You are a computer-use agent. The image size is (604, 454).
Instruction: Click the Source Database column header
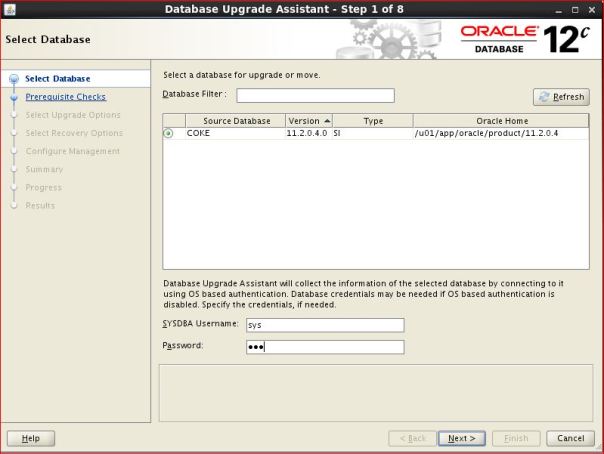tap(236, 121)
